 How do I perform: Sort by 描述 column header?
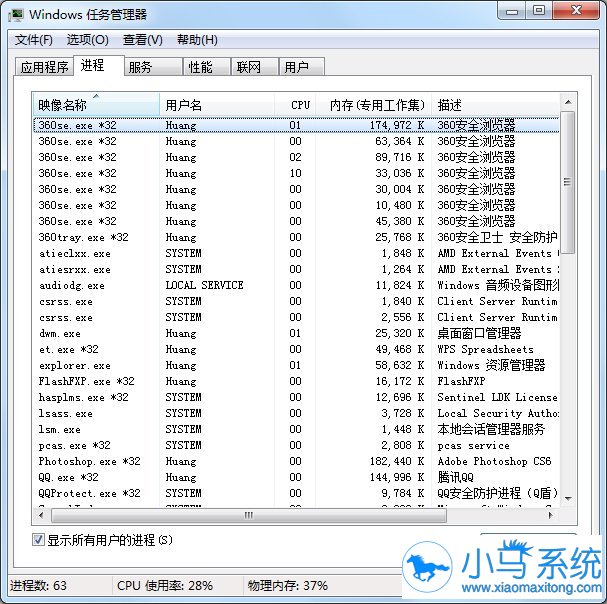(x=496, y=105)
